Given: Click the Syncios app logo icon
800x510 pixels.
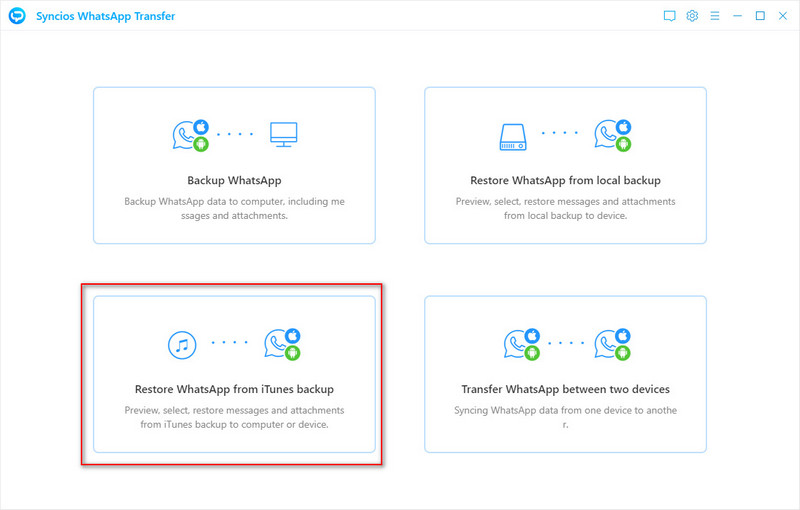Looking at the screenshot, I should (x=17, y=16).
